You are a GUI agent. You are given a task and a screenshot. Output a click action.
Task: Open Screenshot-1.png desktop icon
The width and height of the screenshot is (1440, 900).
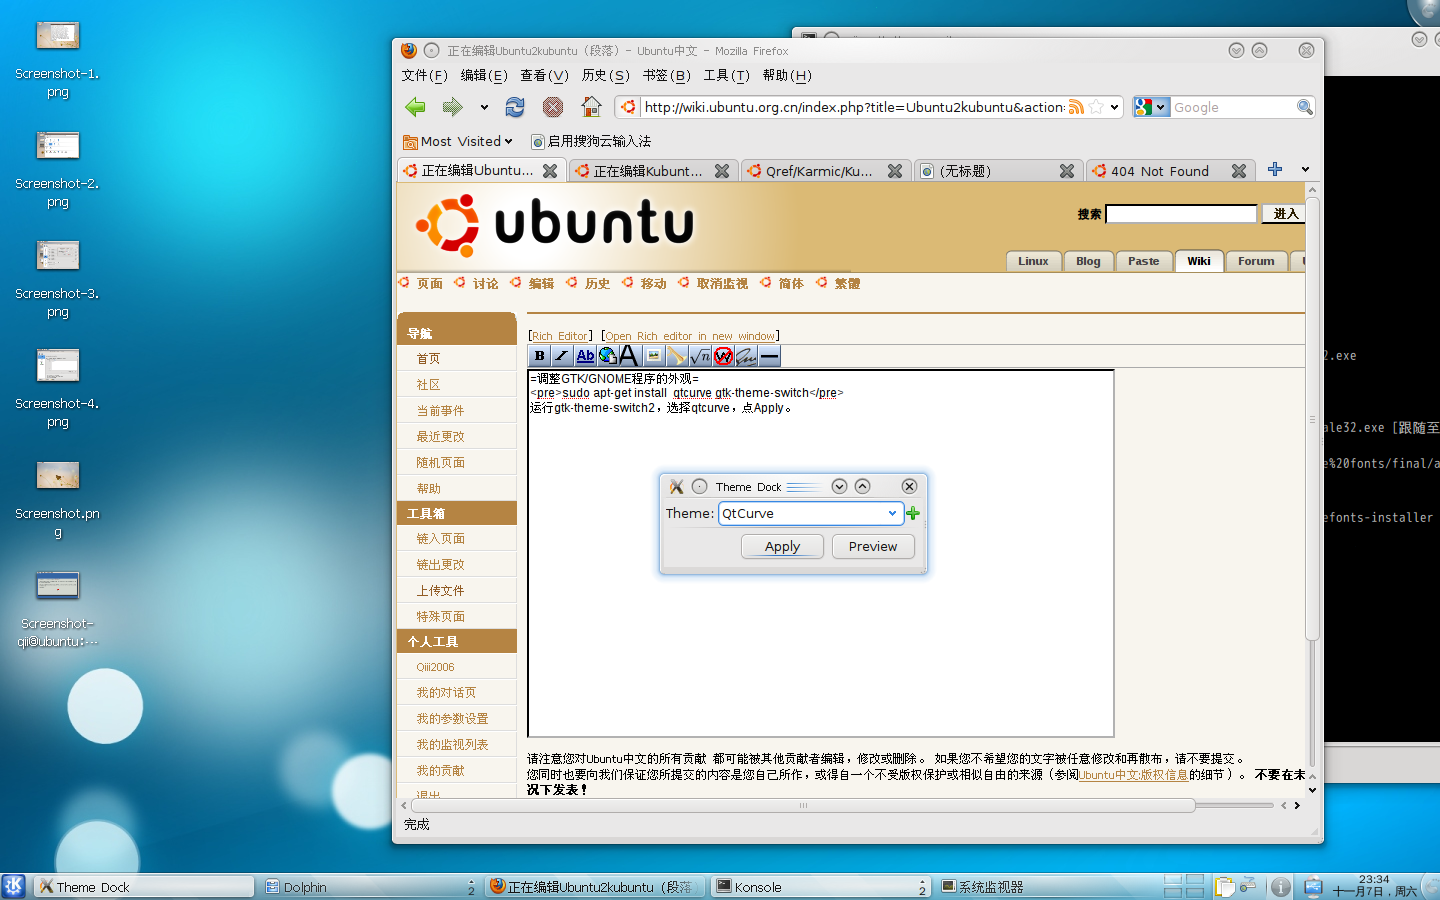pyautogui.click(x=57, y=60)
